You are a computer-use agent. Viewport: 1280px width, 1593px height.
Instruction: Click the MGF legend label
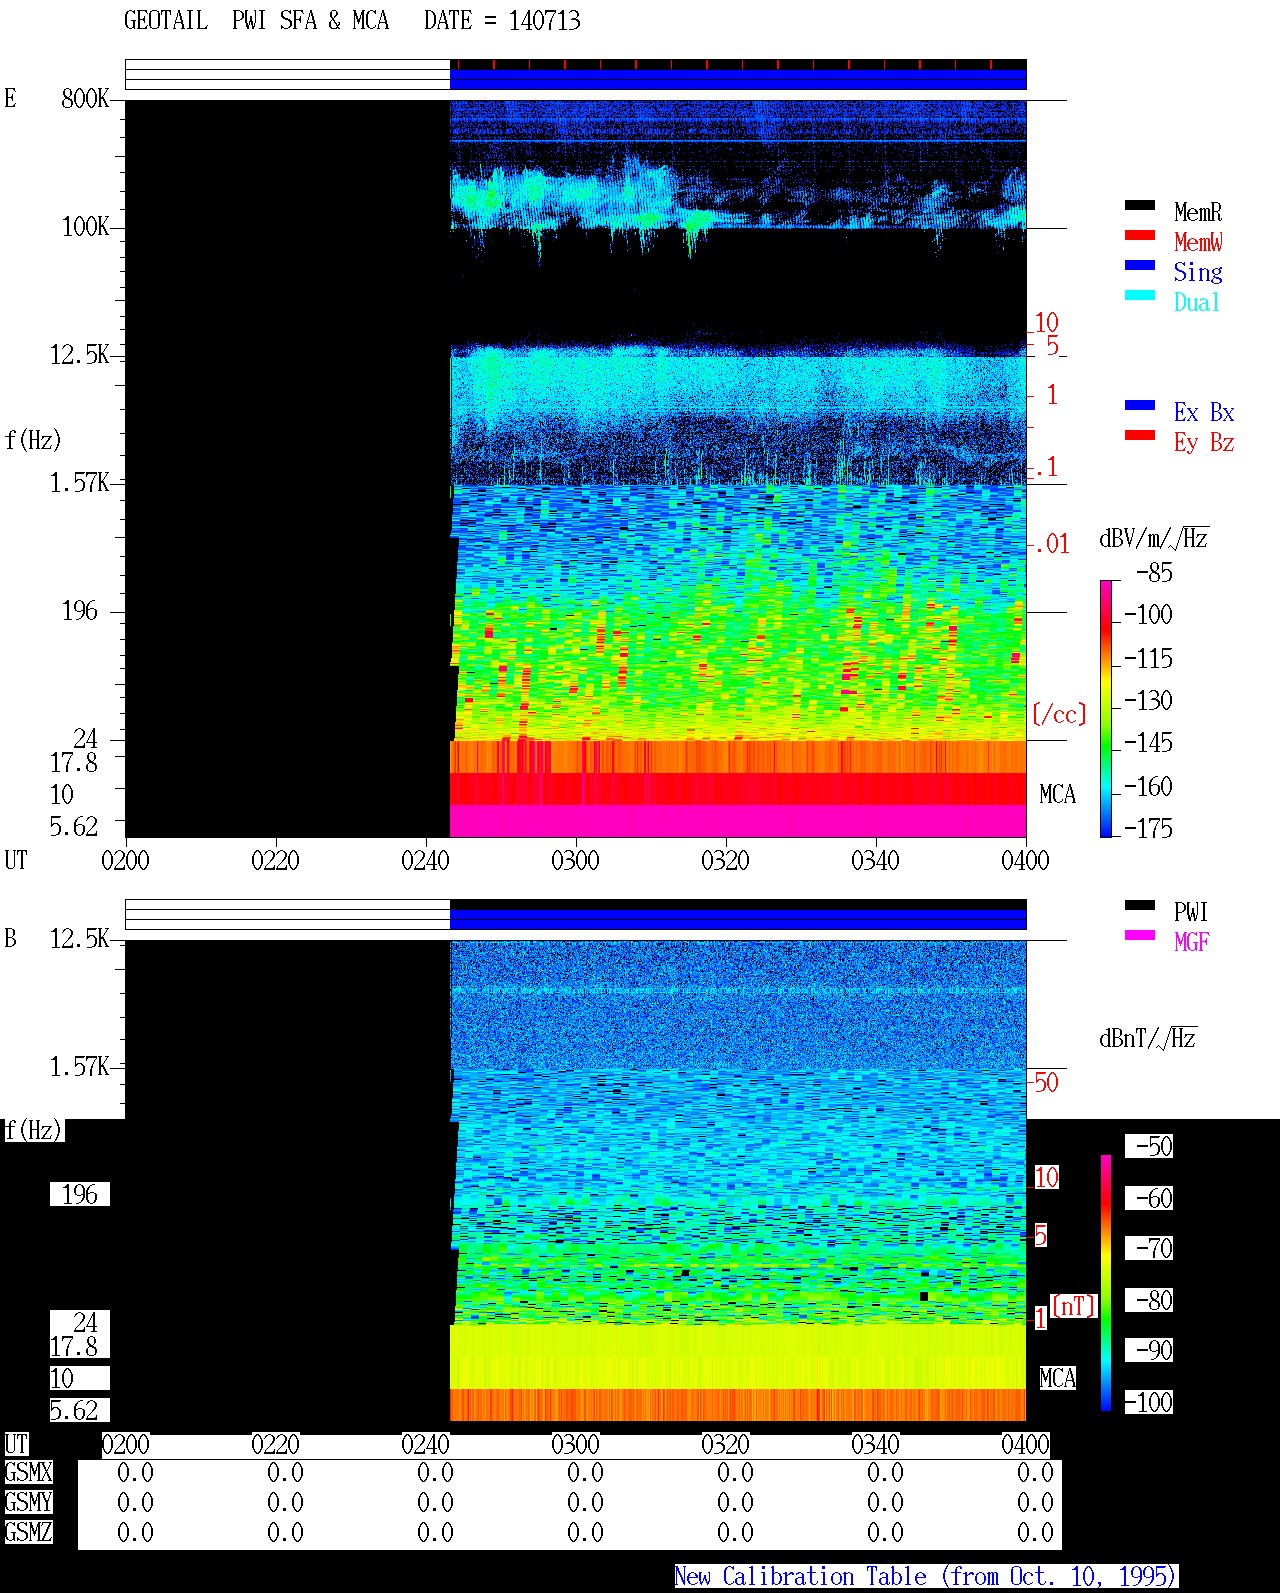point(1191,942)
